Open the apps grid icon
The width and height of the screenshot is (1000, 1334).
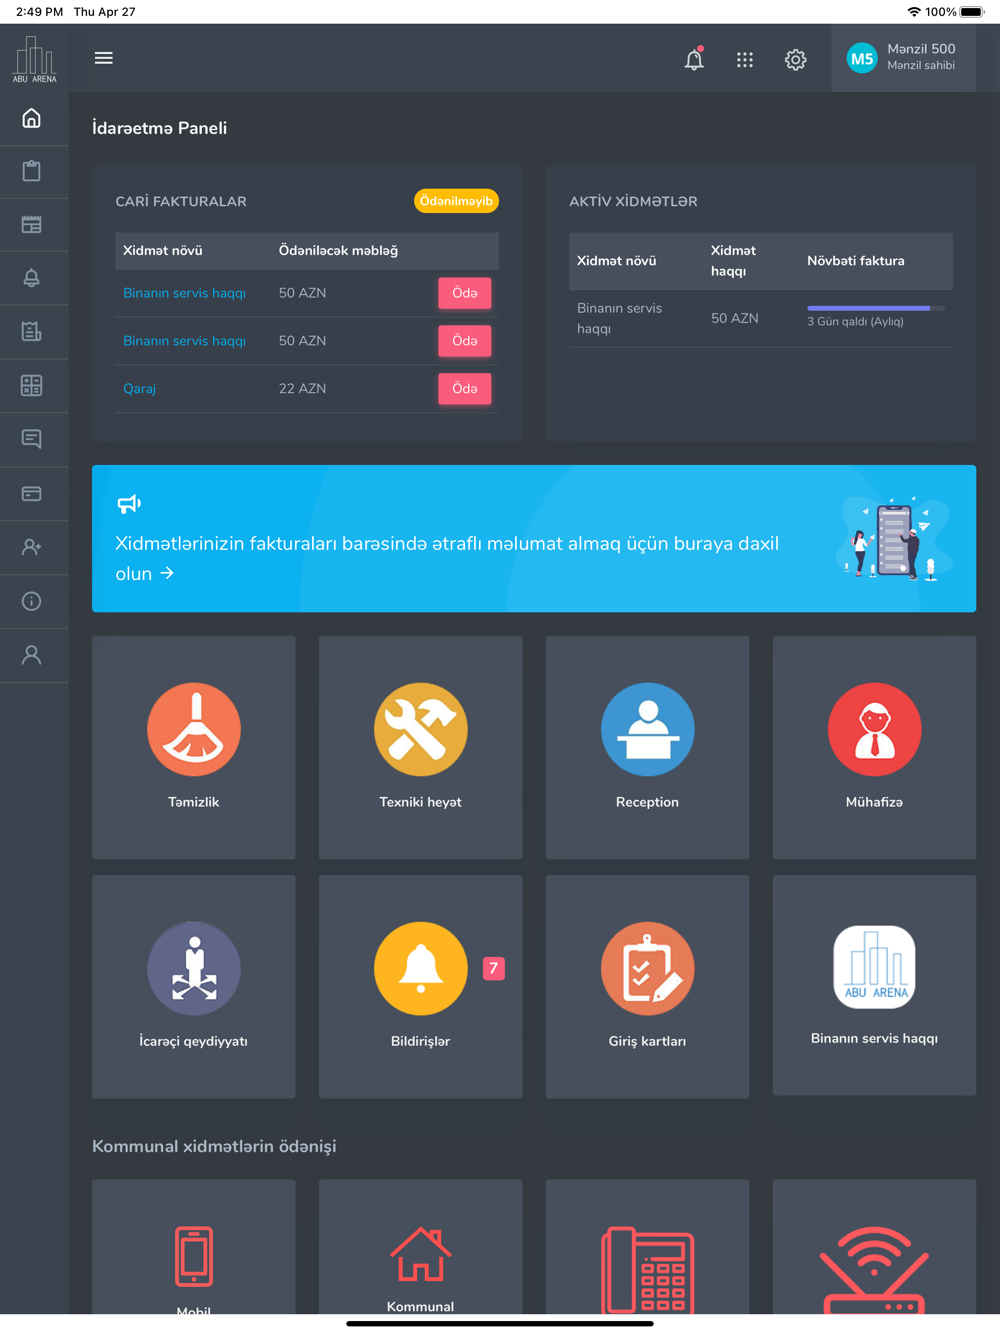point(745,60)
